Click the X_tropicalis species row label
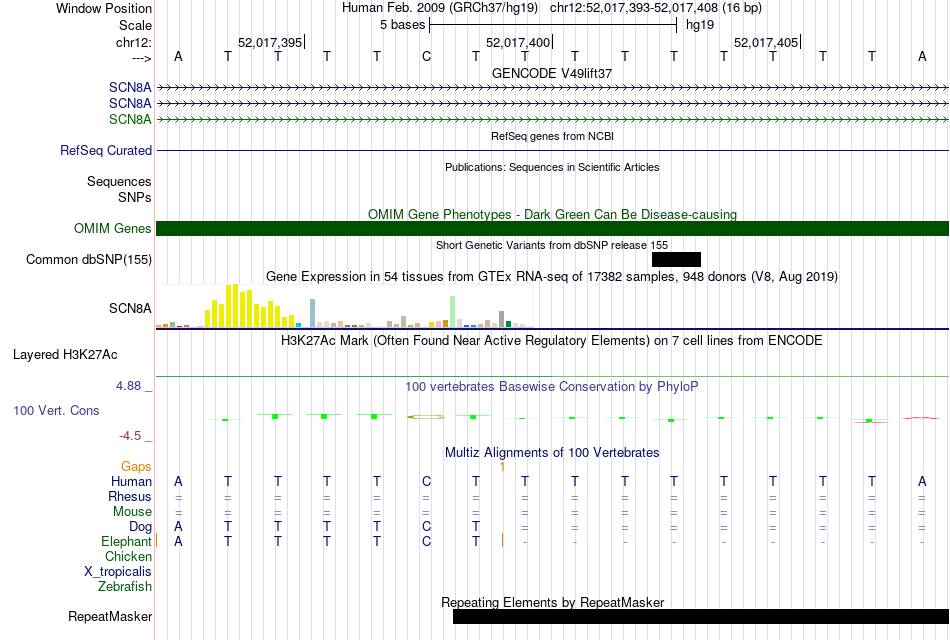This screenshot has height=640, width=950. pos(118,572)
